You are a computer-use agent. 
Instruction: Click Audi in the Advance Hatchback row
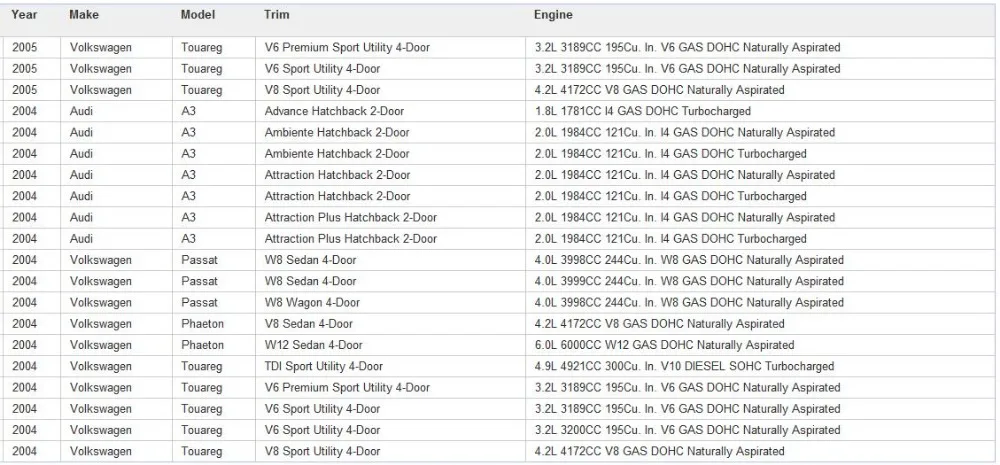81,111
